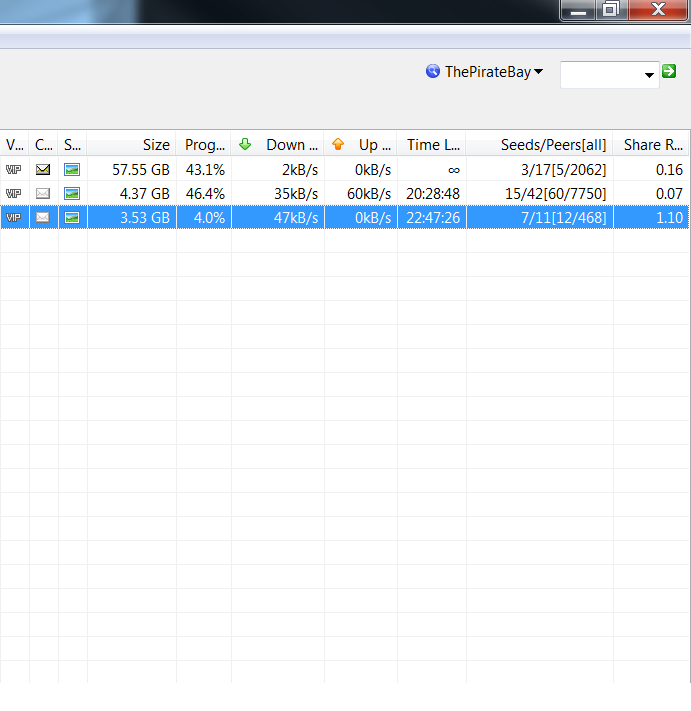This screenshot has width=691, height=711.
Task: Sort by the C... column header
Action: [44, 144]
